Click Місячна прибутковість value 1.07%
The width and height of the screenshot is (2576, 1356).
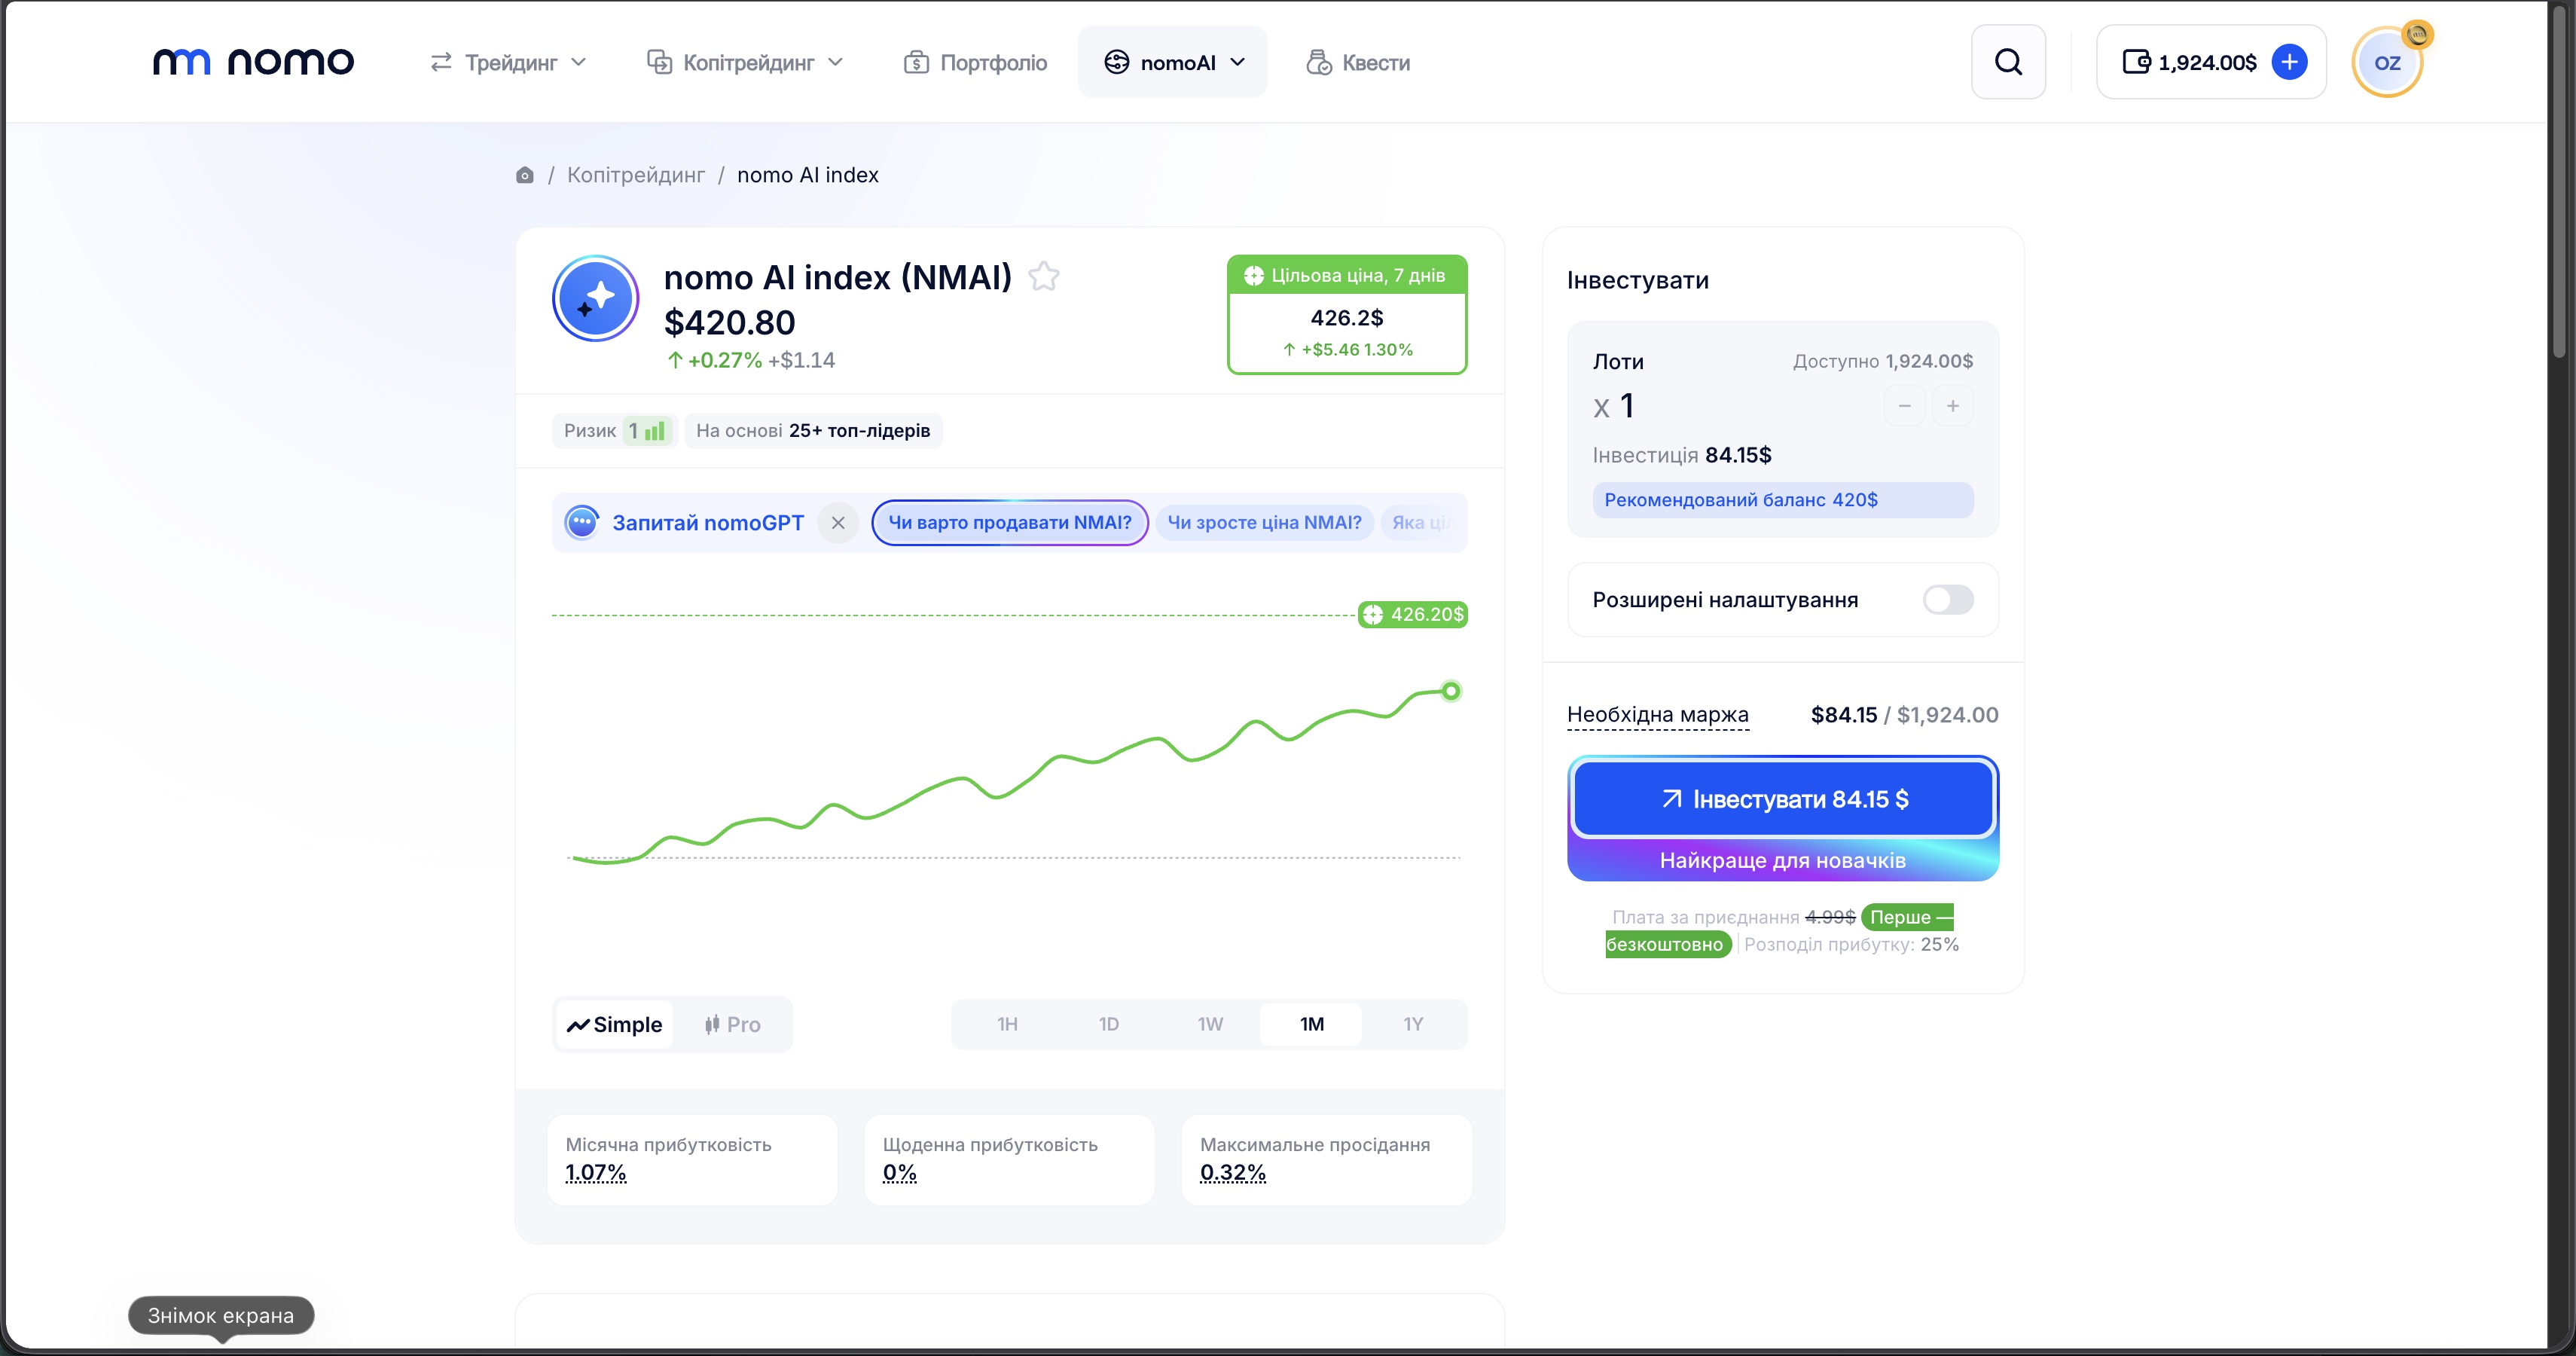point(595,1172)
